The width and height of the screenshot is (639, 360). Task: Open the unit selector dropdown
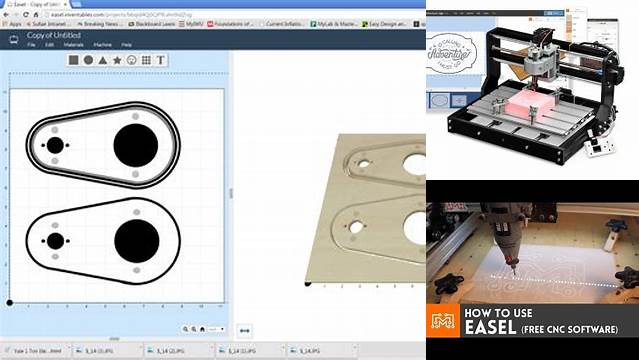point(216,329)
